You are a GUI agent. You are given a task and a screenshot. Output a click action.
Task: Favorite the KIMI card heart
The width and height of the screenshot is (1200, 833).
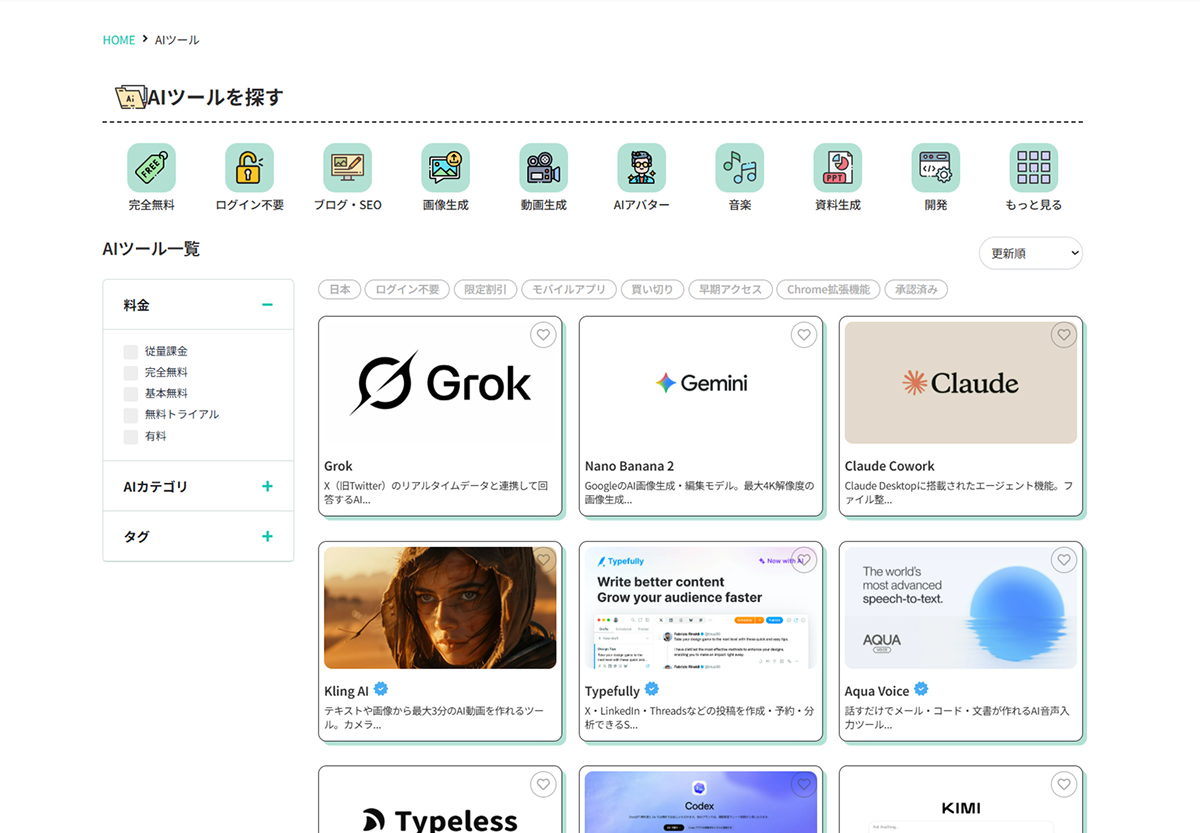click(1064, 785)
